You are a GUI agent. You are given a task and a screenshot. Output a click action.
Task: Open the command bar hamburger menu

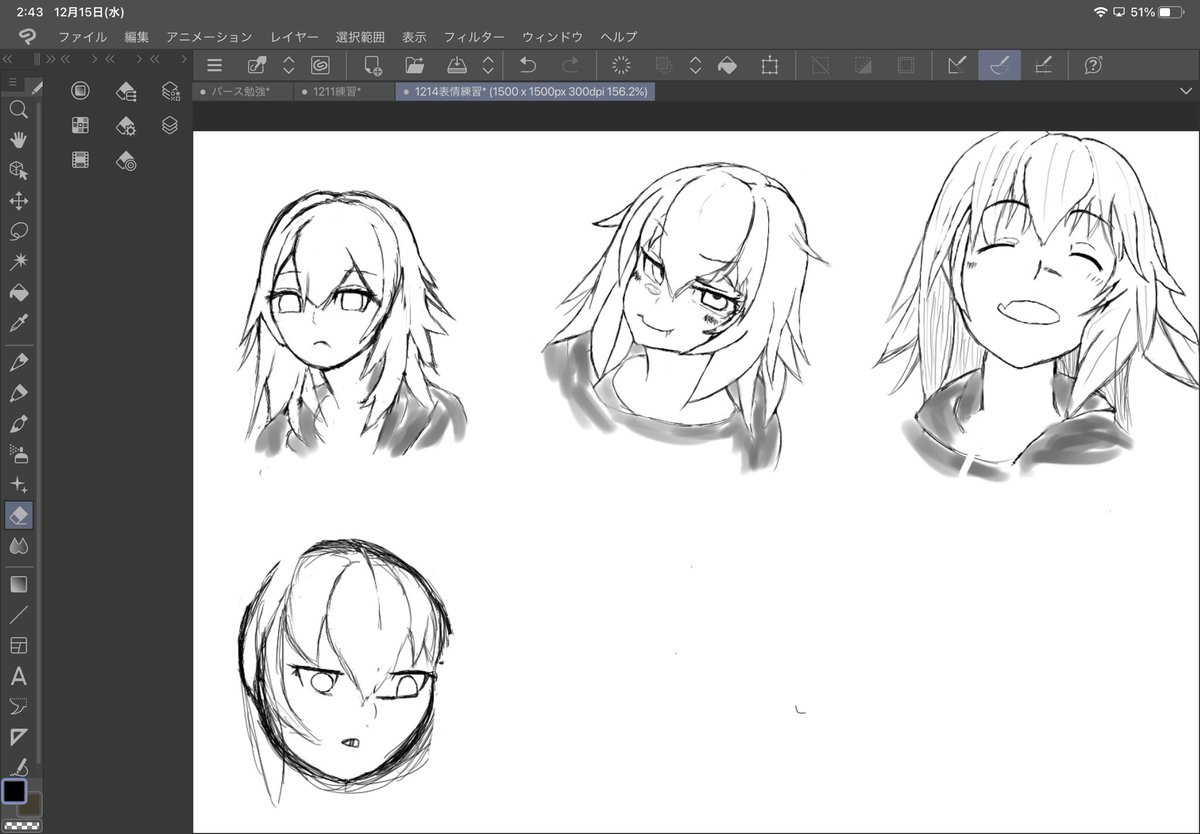[x=214, y=66]
